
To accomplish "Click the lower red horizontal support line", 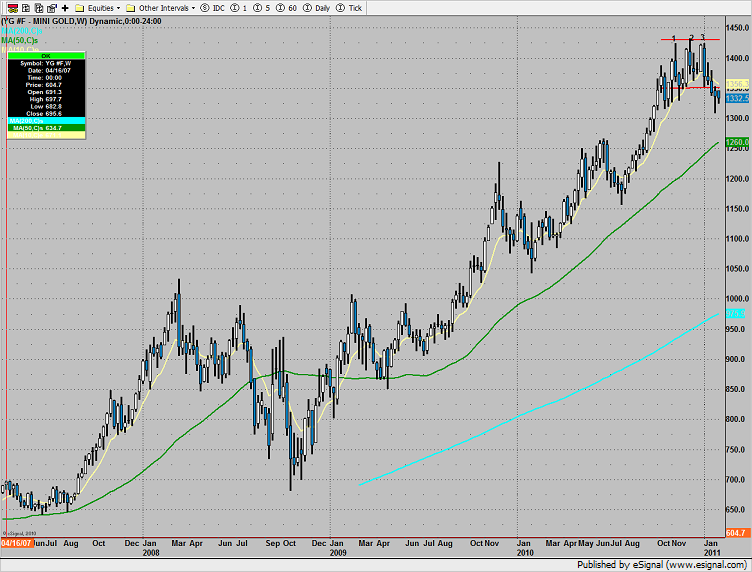I will (691, 88).
